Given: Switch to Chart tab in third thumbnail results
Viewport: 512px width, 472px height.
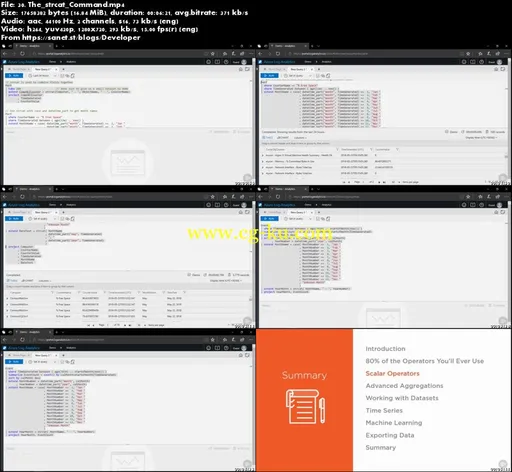Looking at the screenshot, I should click(27, 281).
